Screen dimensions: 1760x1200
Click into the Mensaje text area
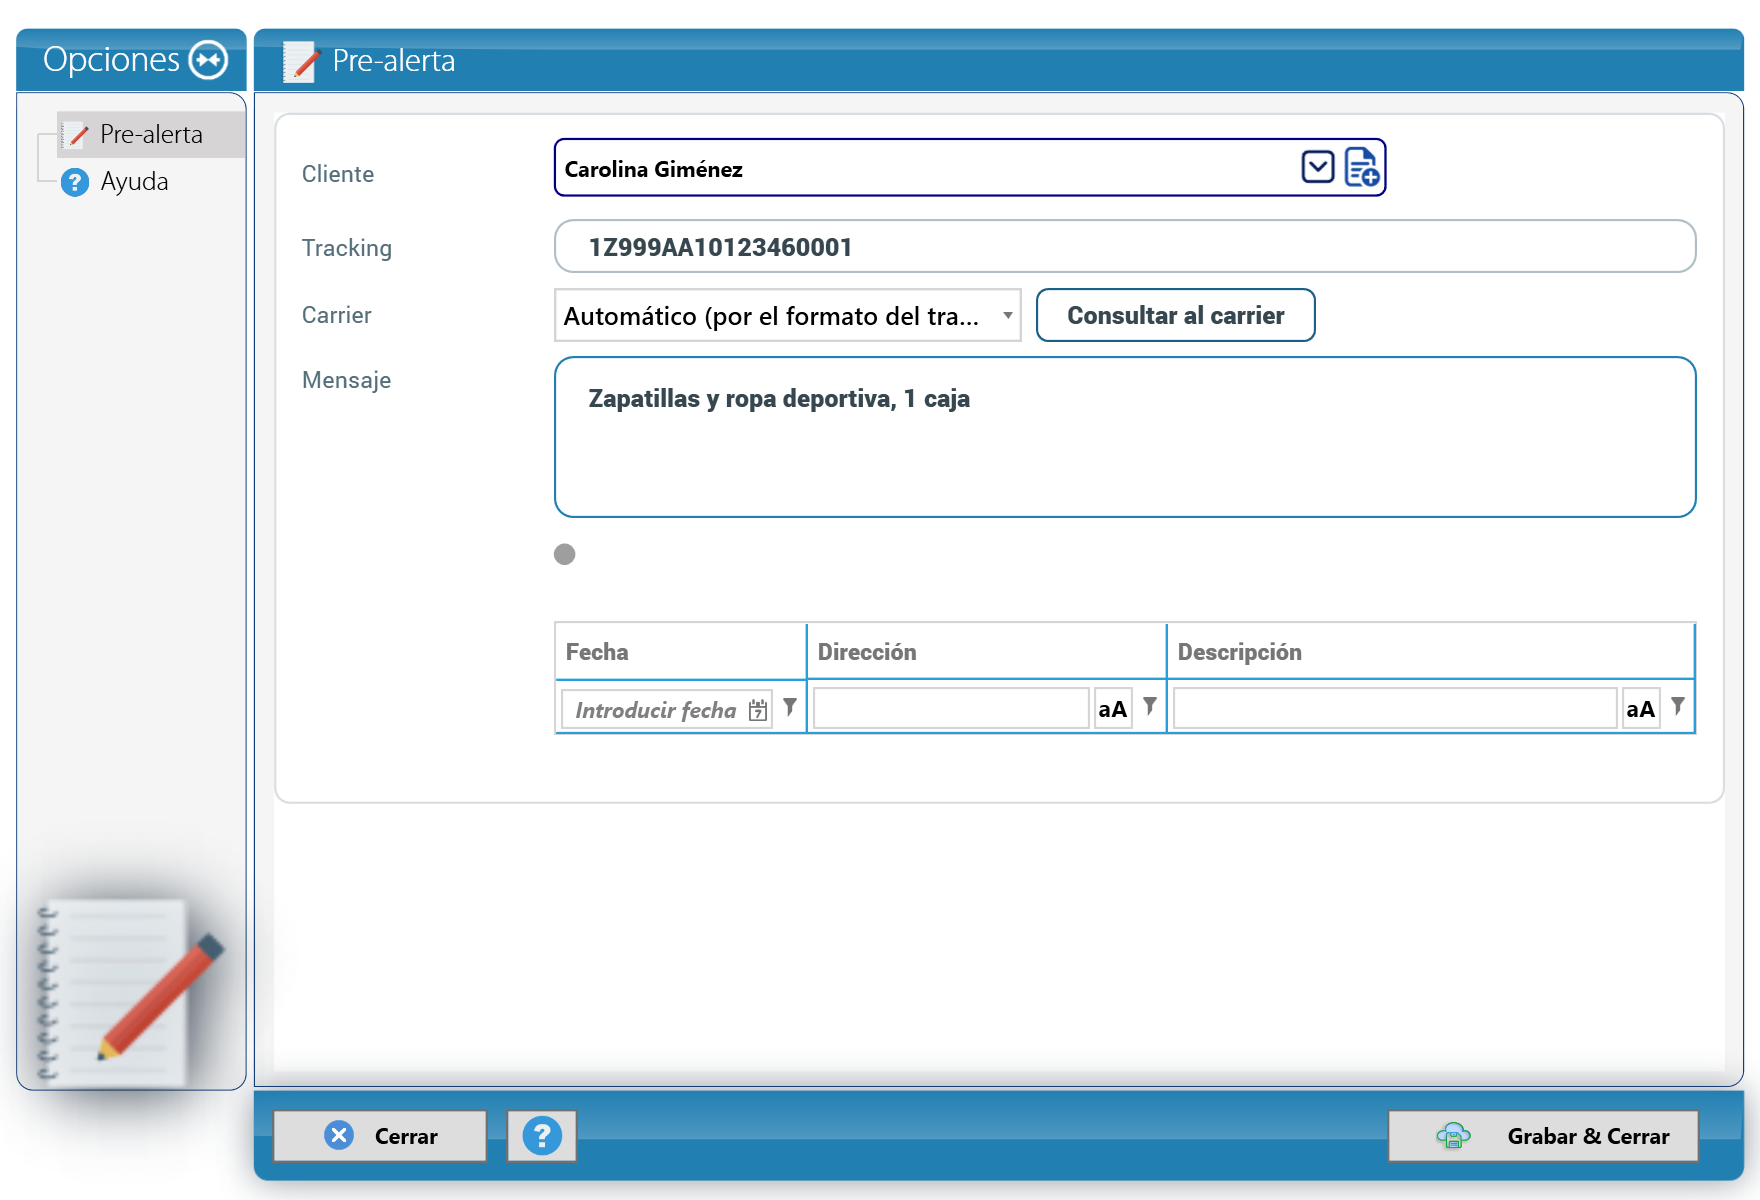1125,437
